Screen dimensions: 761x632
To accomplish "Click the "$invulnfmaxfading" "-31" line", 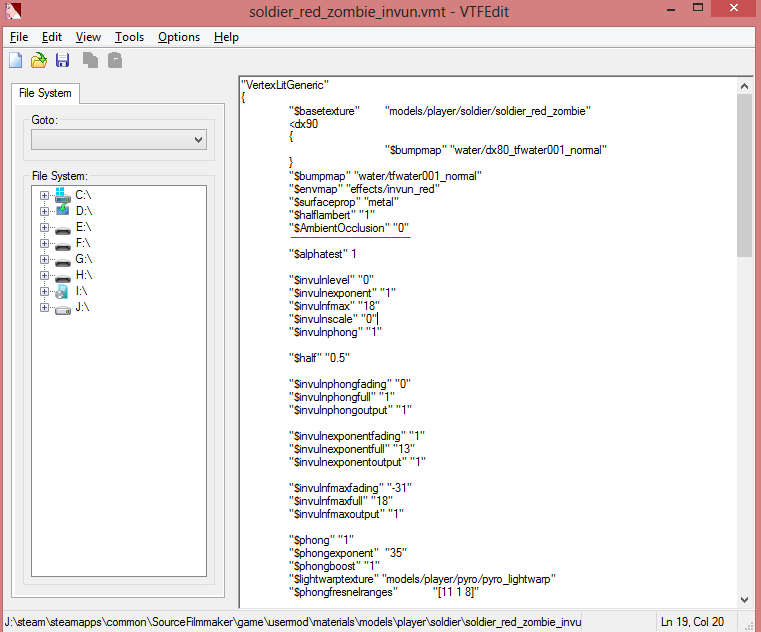I will pos(350,488).
